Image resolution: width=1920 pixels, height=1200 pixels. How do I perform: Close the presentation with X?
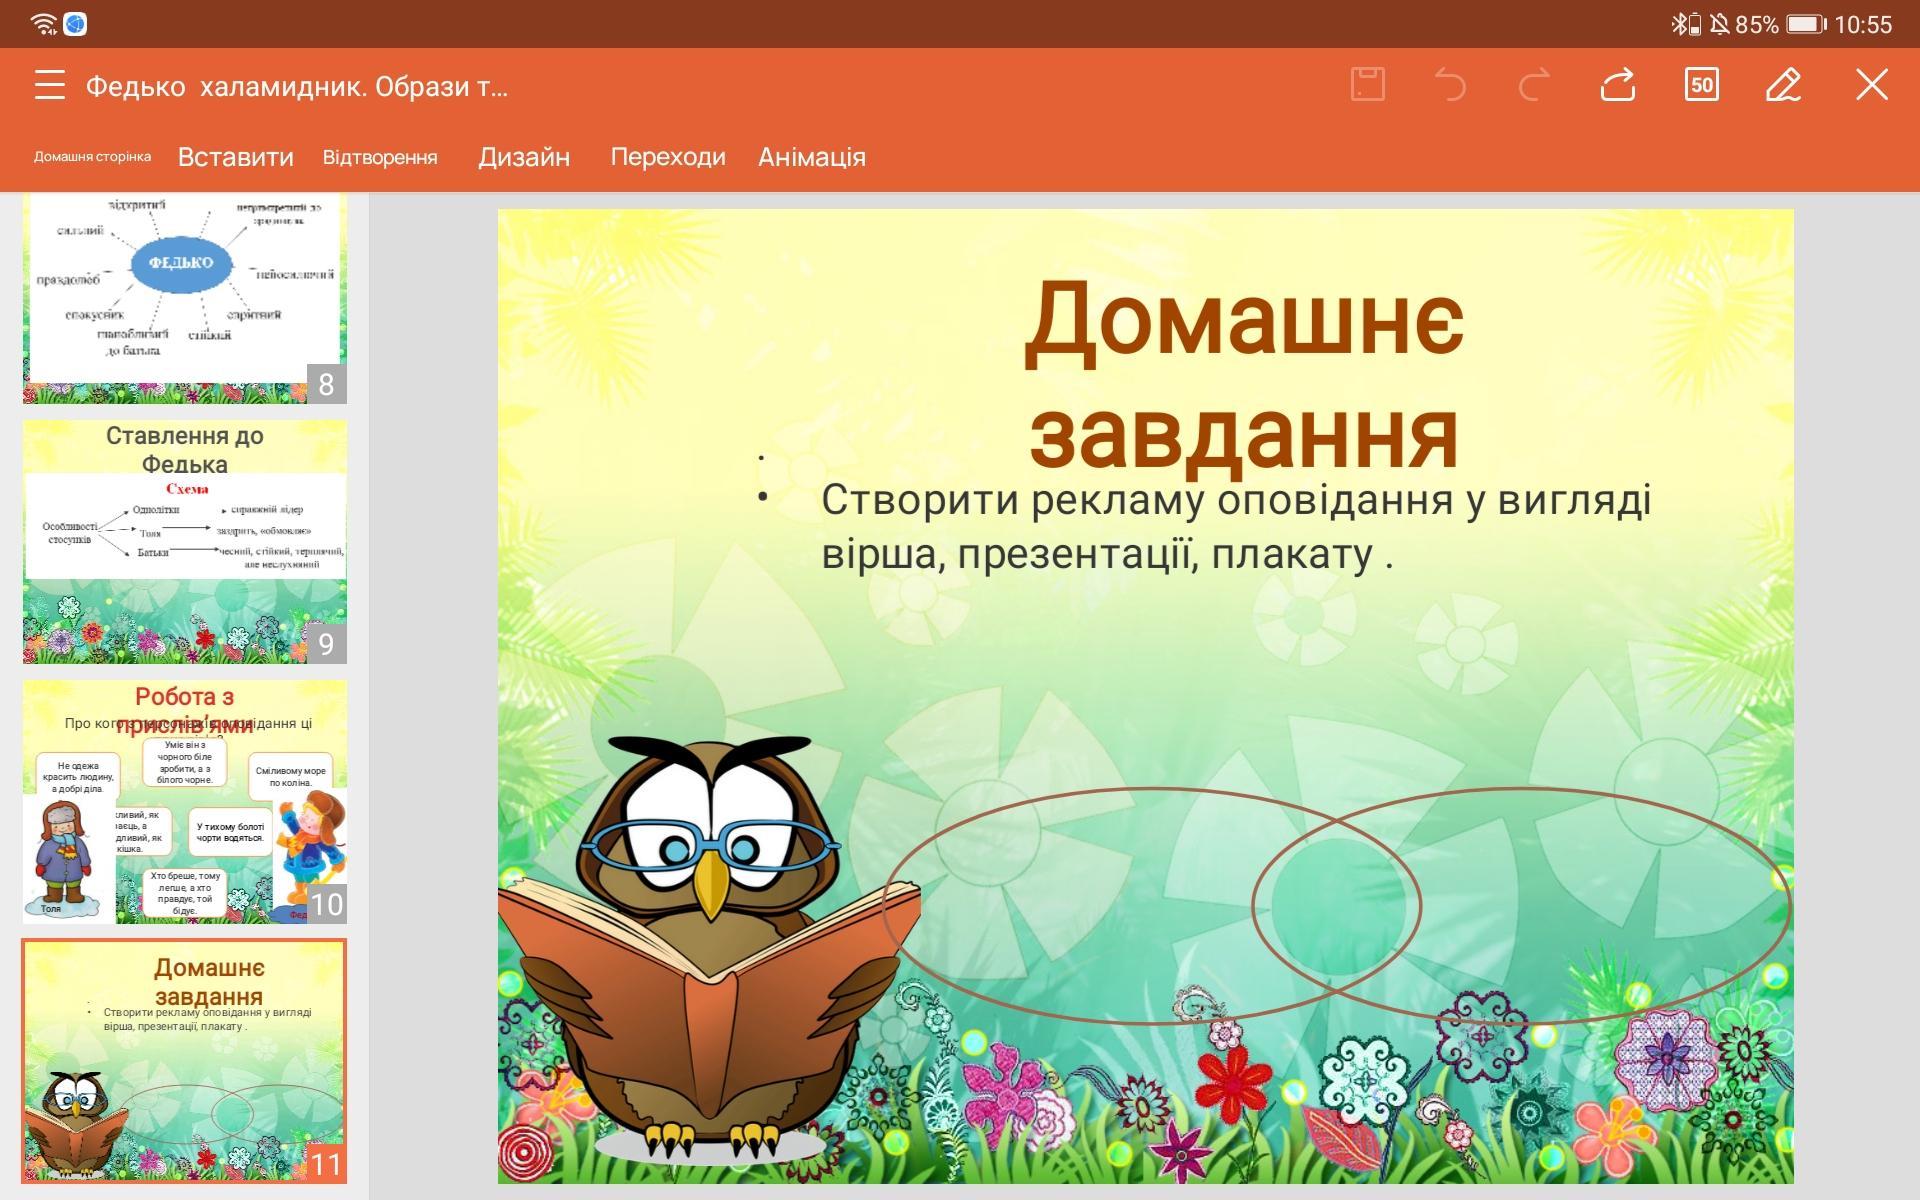(x=1871, y=85)
